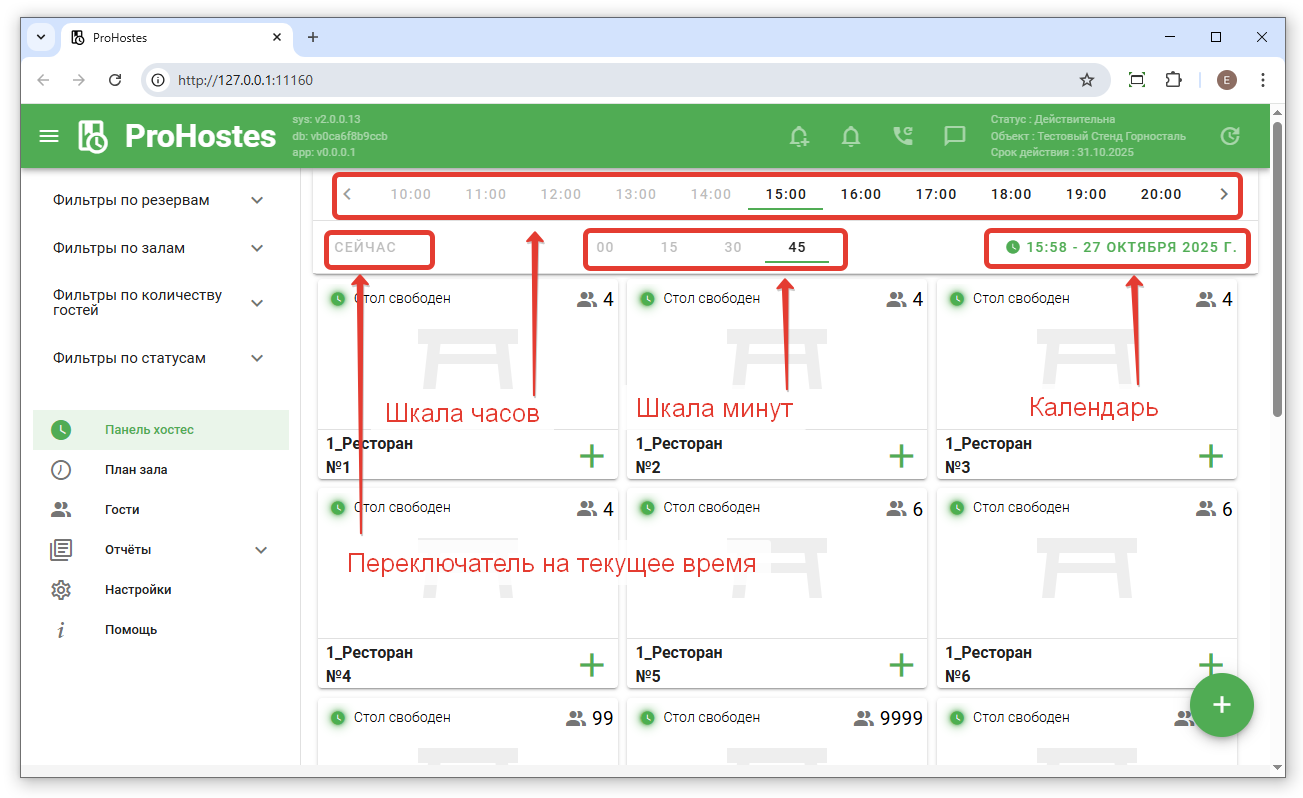Open the hamburger navigation menu
Screen dimensions: 1303x798
coord(49,136)
